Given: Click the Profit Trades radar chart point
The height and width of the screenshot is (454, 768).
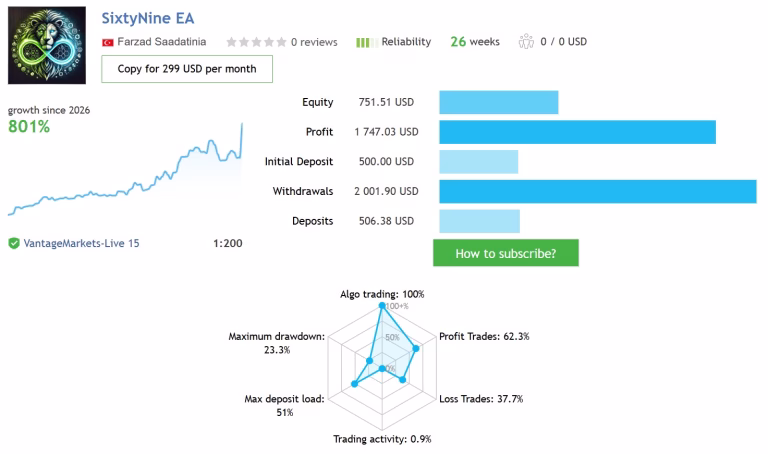Looking at the screenshot, I should pyautogui.click(x=416, y=349).
